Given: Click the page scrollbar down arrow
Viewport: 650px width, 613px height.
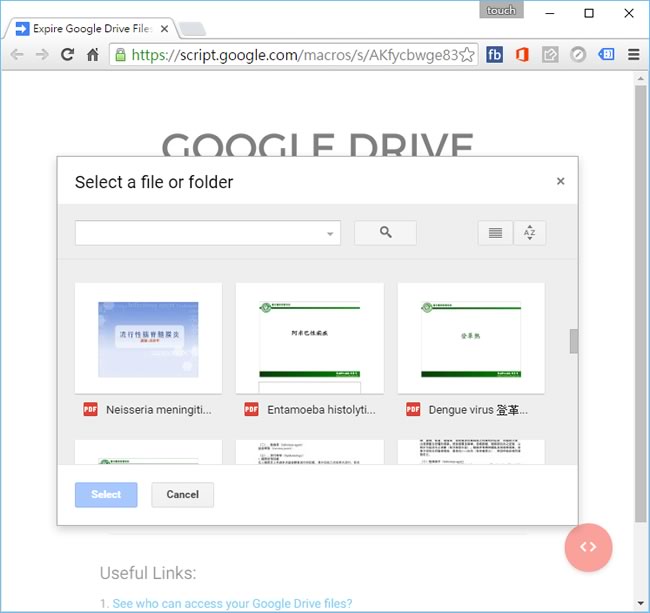Looking at the screenshot, I should coord(640,603).
